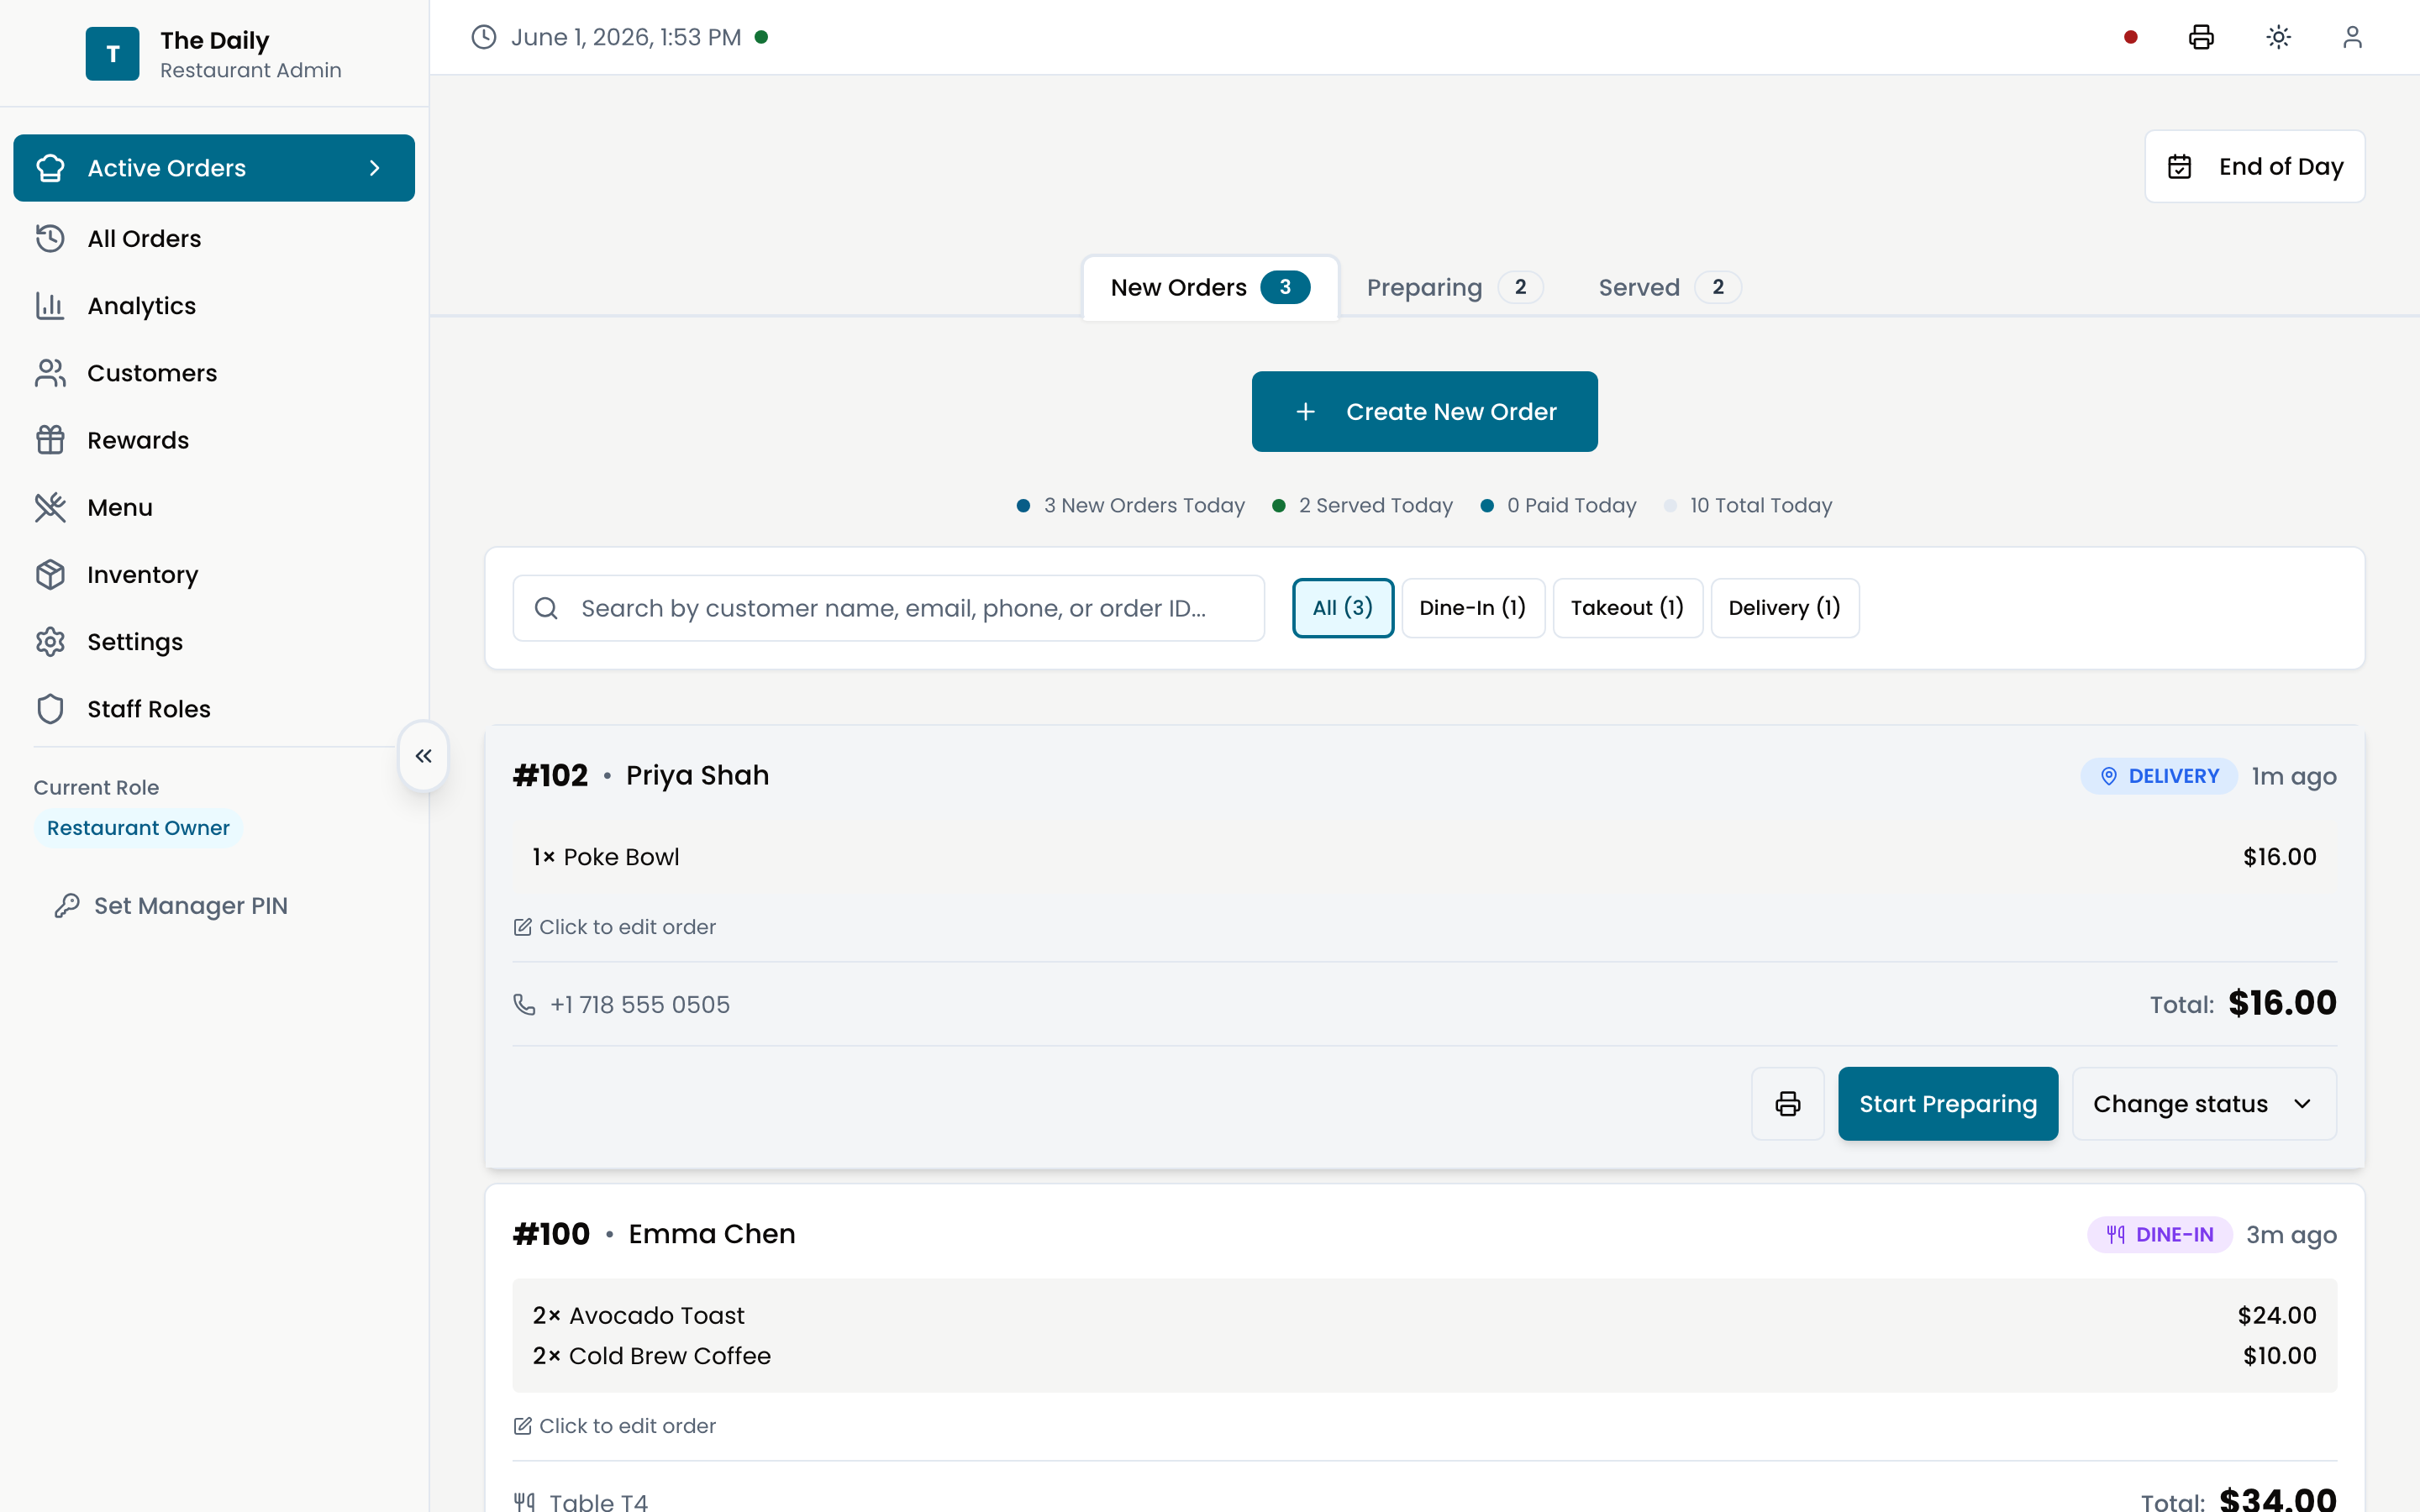Viewport: 2420px width, 1512px height.
Task: Open Staff Roles page
Action: coord(214,709)
